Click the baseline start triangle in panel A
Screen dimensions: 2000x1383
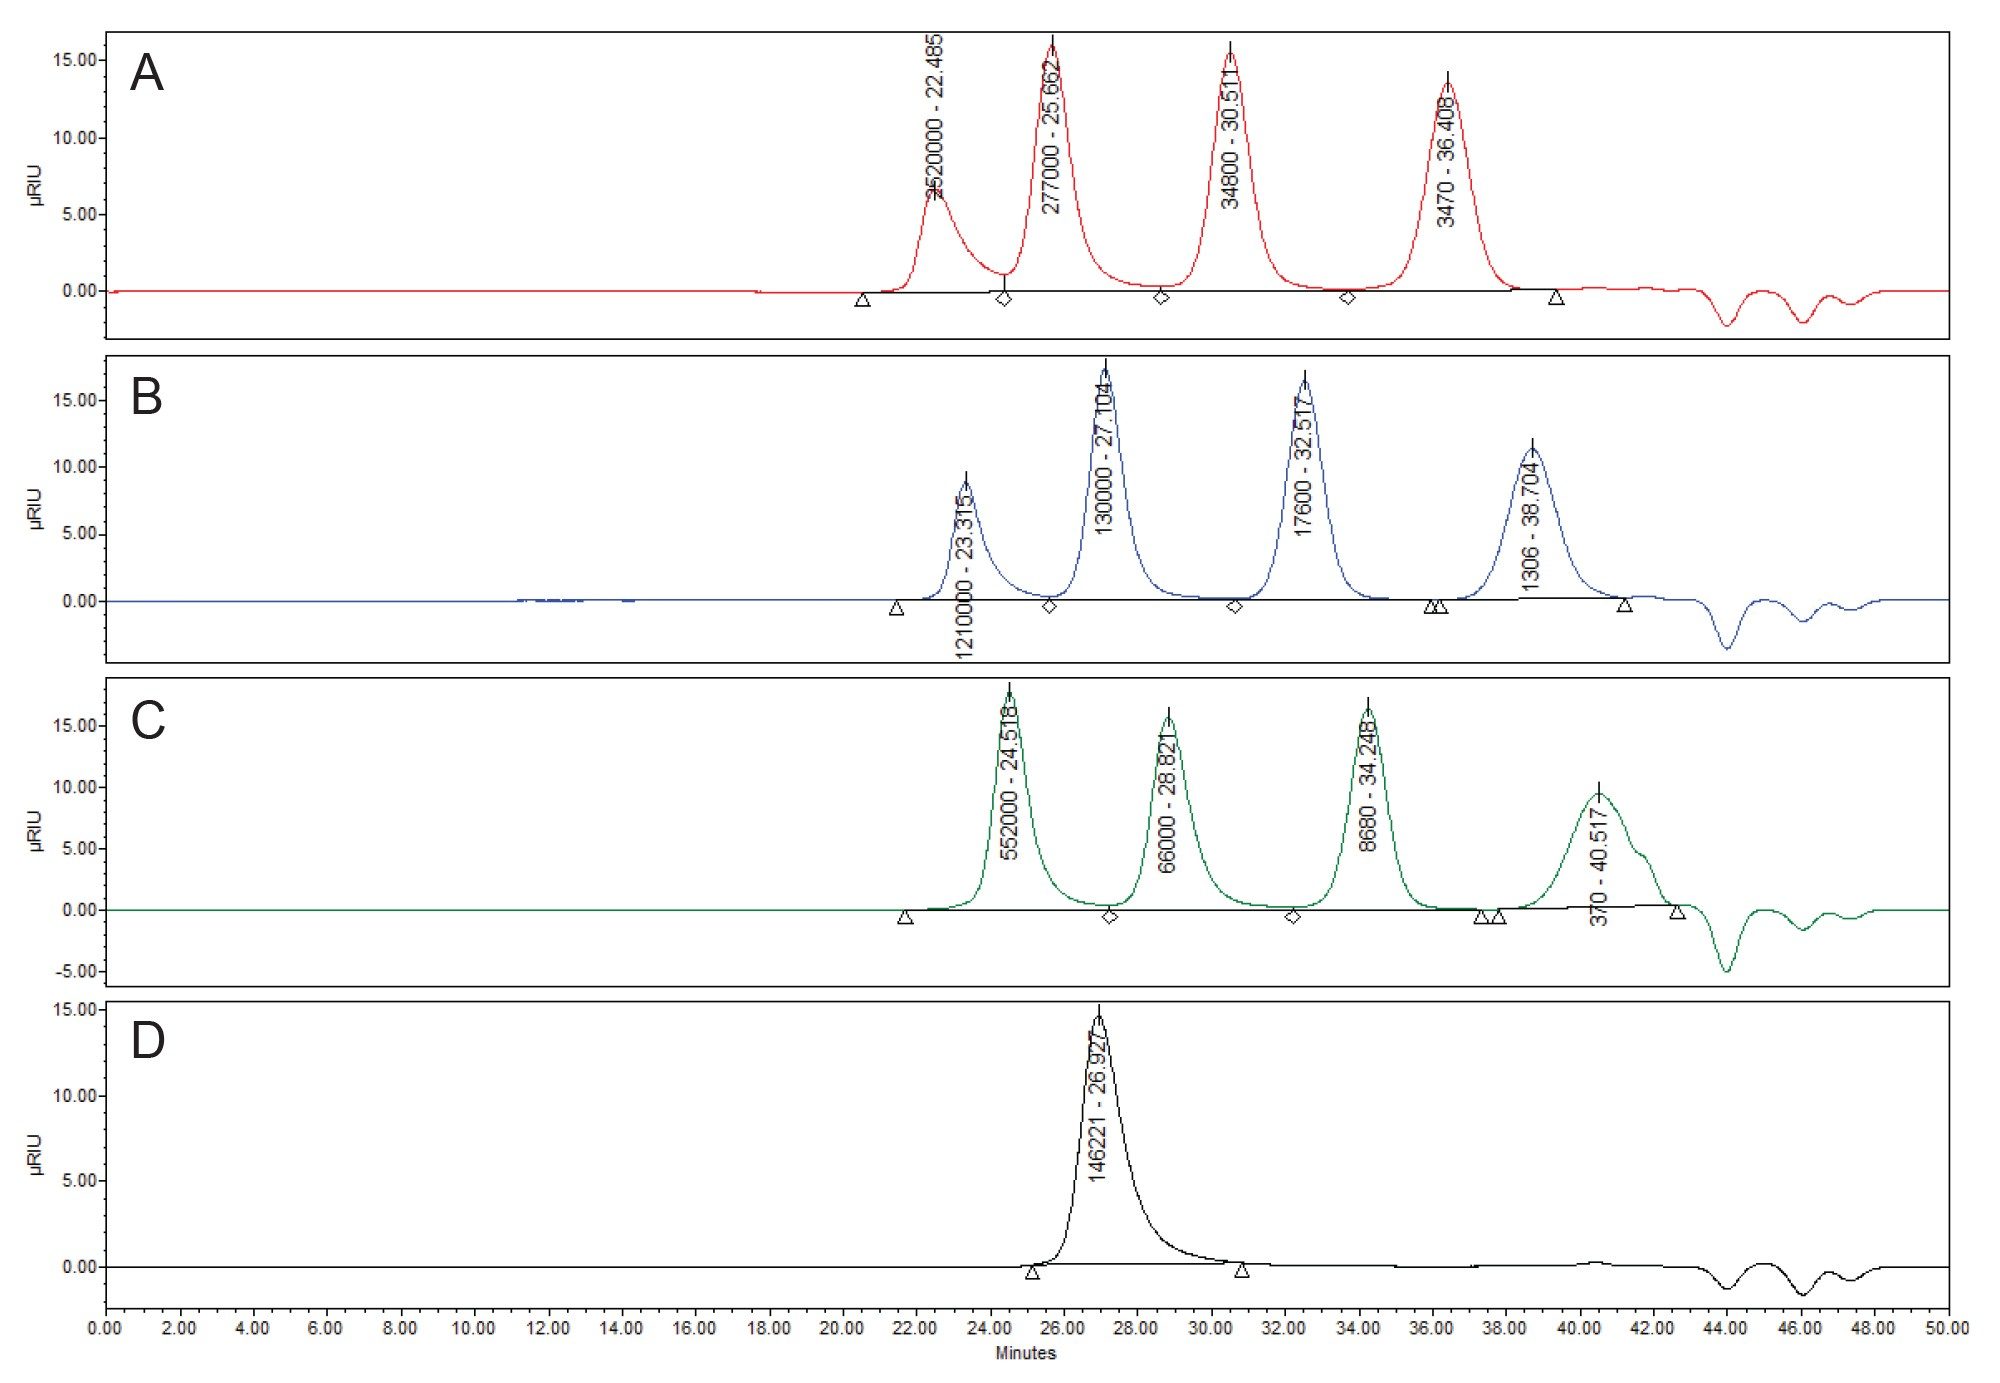click(x=862, y=299)
